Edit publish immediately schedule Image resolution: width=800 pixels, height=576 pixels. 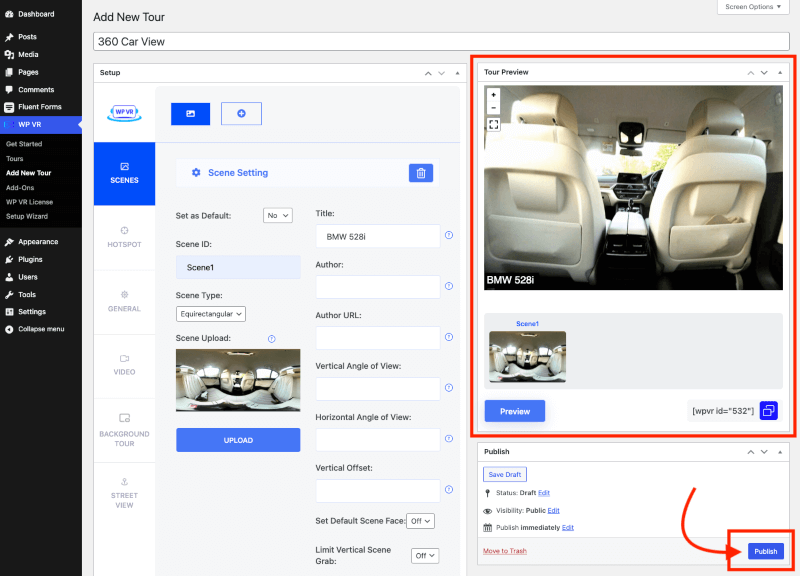pyautogui.click(x=568, y=528)
